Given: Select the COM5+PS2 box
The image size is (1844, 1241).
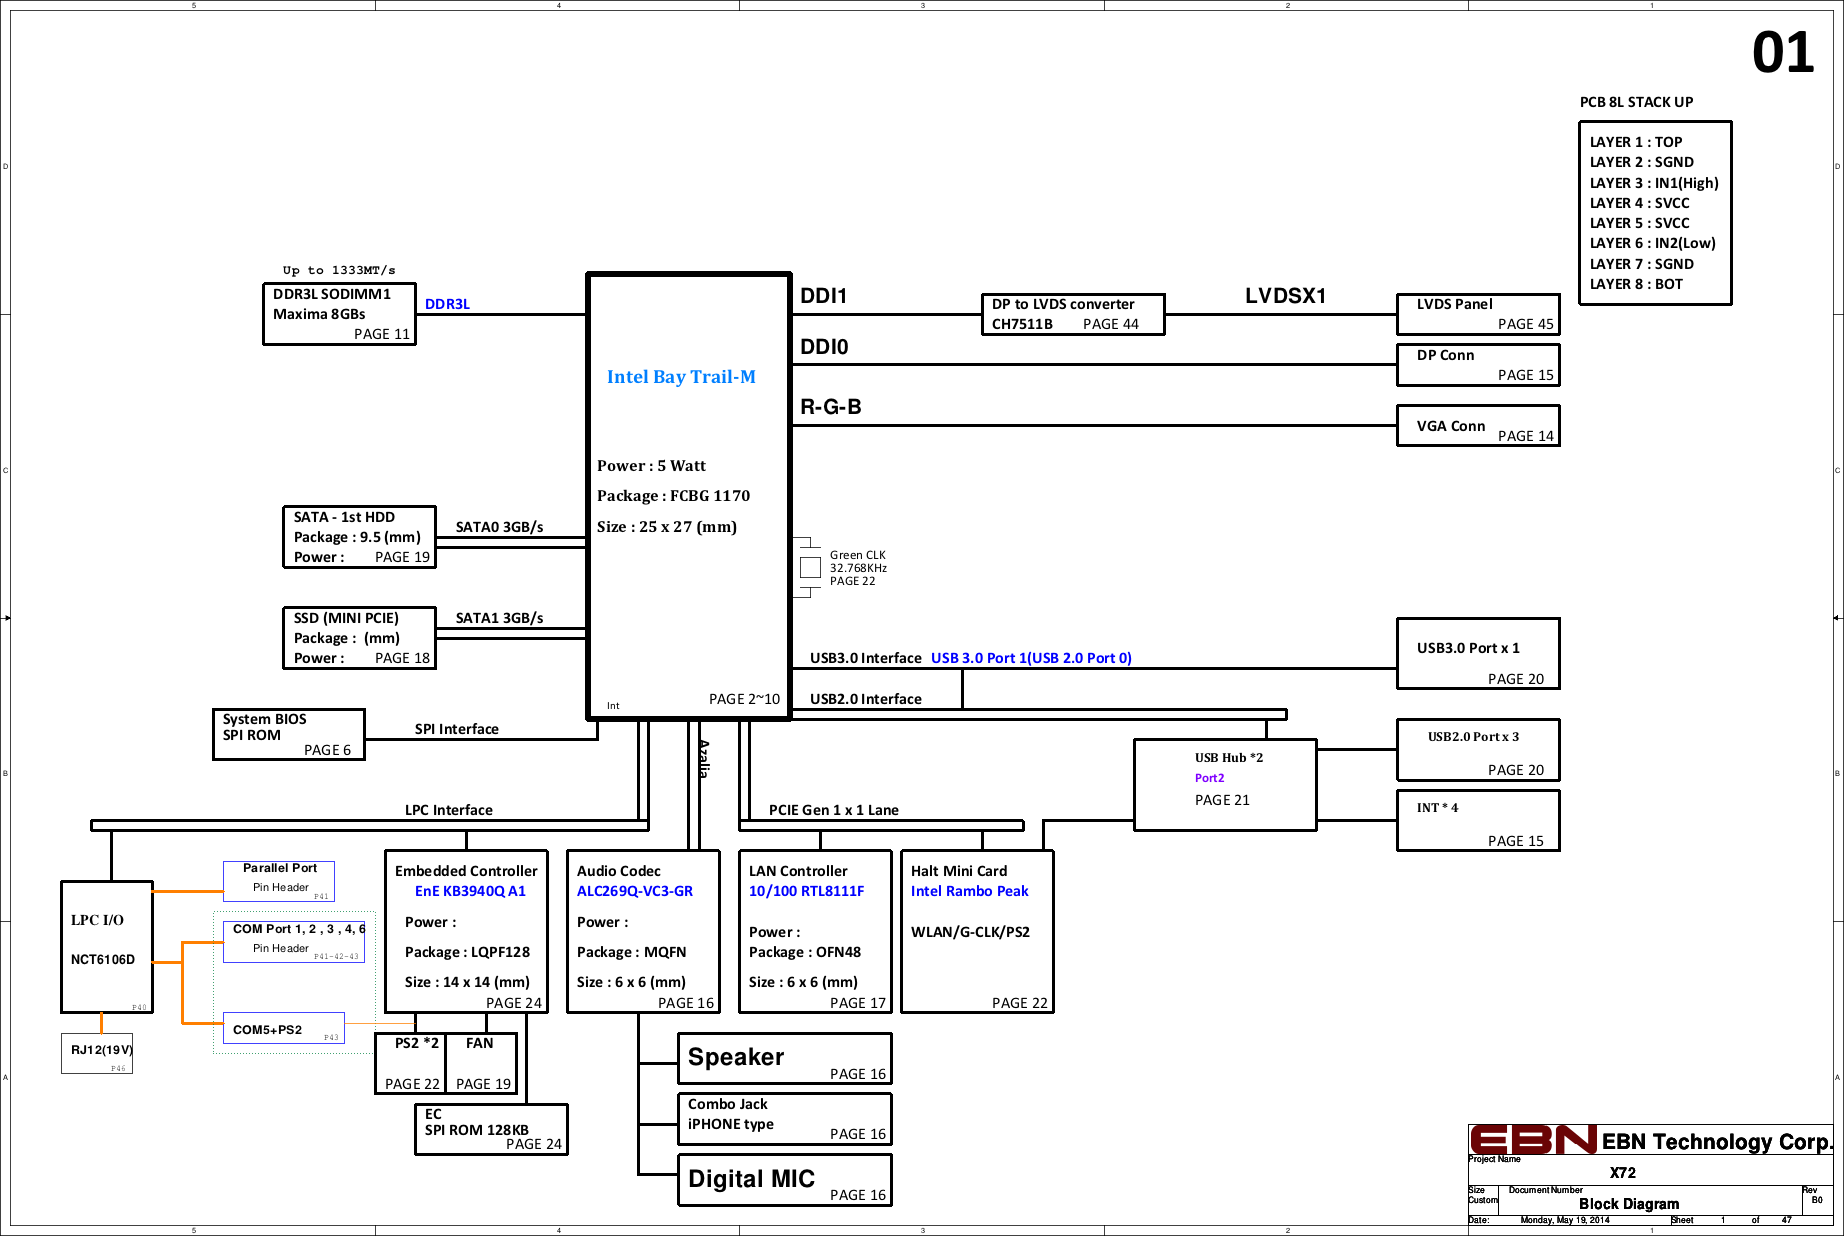Looking at the screenshot, I should coord(284,1028).
